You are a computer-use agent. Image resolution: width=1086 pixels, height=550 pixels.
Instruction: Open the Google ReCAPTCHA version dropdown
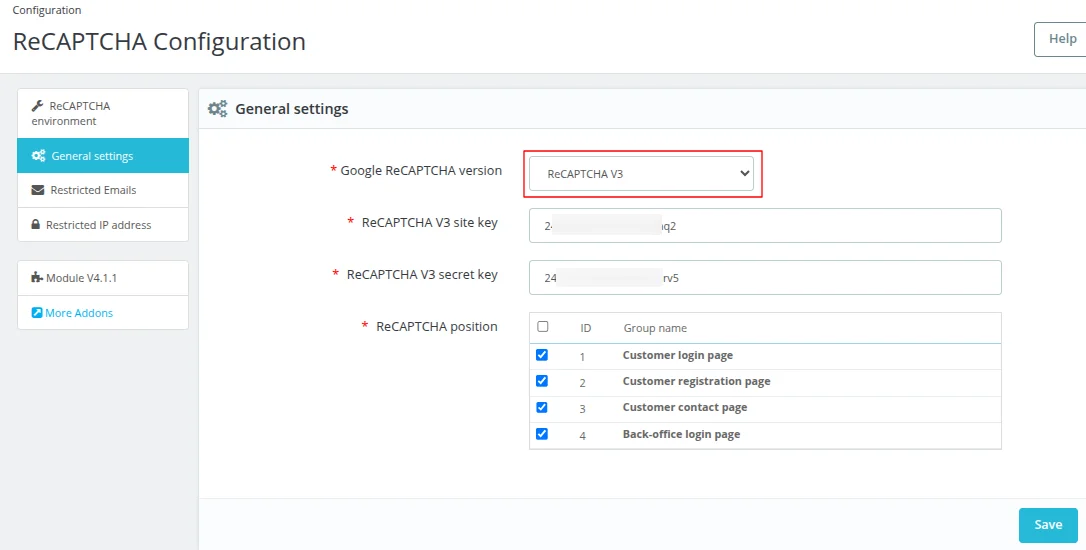[641, 173]
